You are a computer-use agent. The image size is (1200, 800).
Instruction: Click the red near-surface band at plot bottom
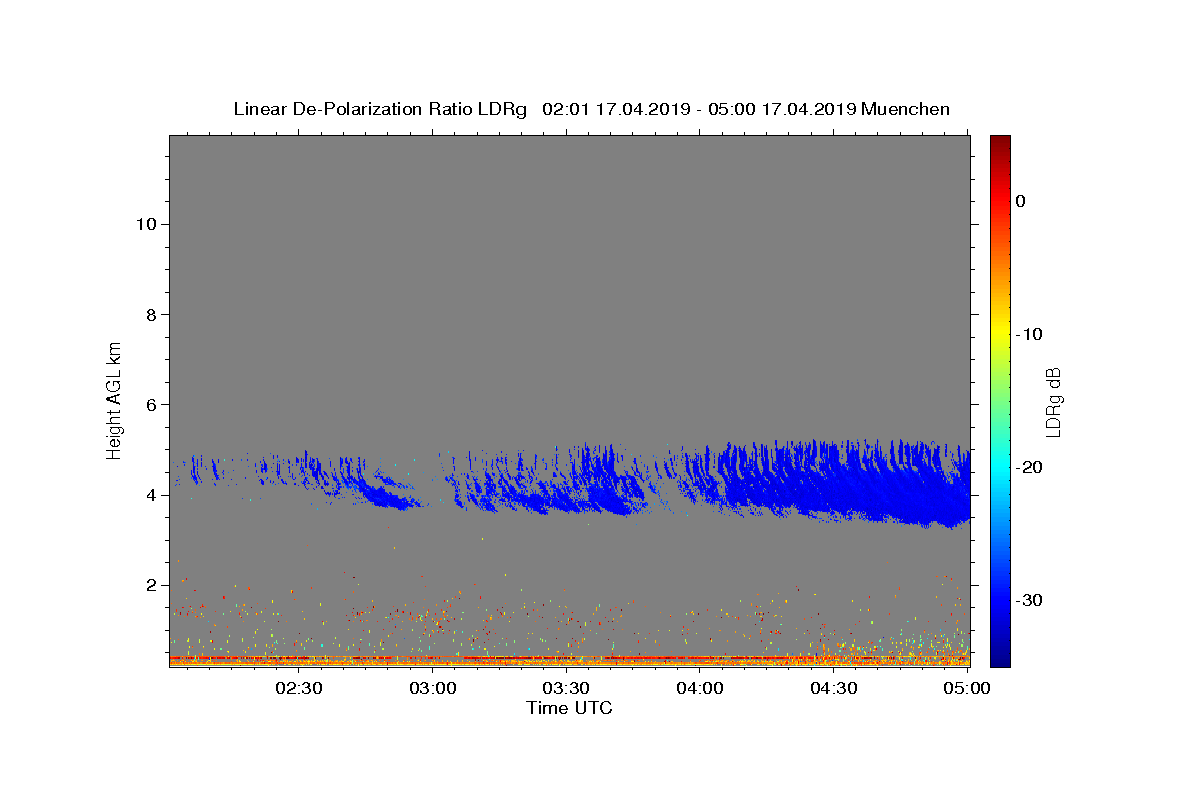click(569, 659)
